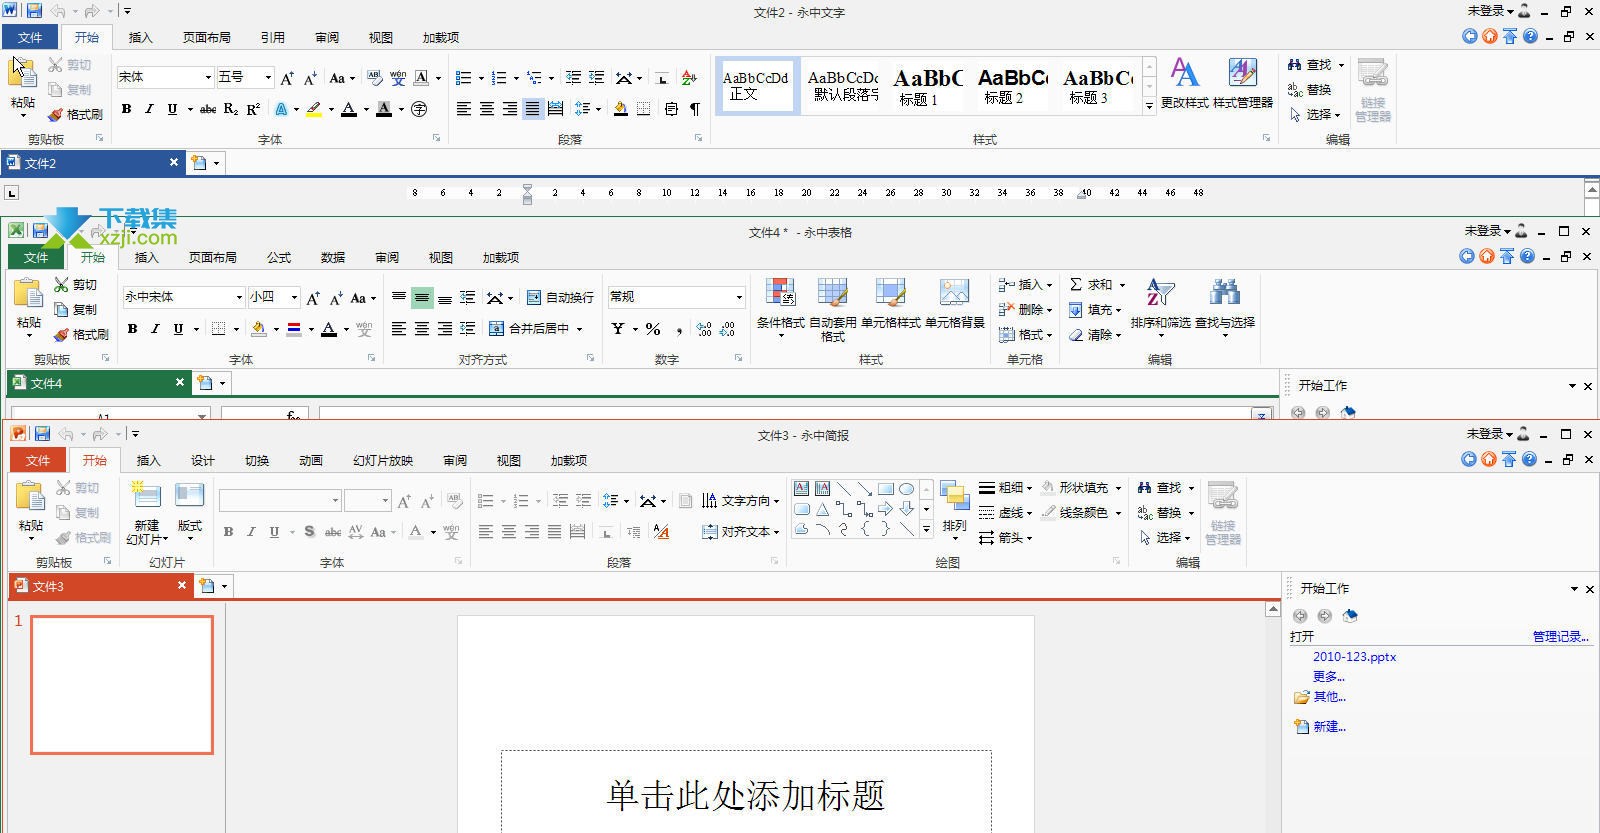Click Format Painter in the Word window
The image size is (1600, 833).
[76, 114]
